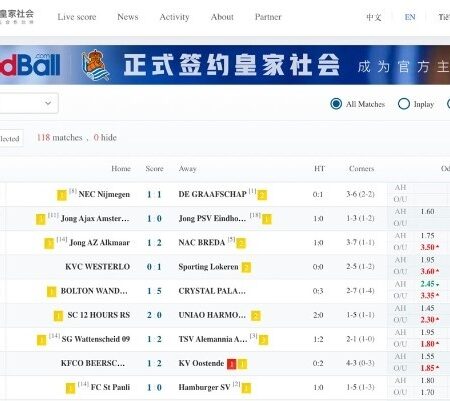
Task: Click the Corners column header
Action: click(x=361, y=169)
